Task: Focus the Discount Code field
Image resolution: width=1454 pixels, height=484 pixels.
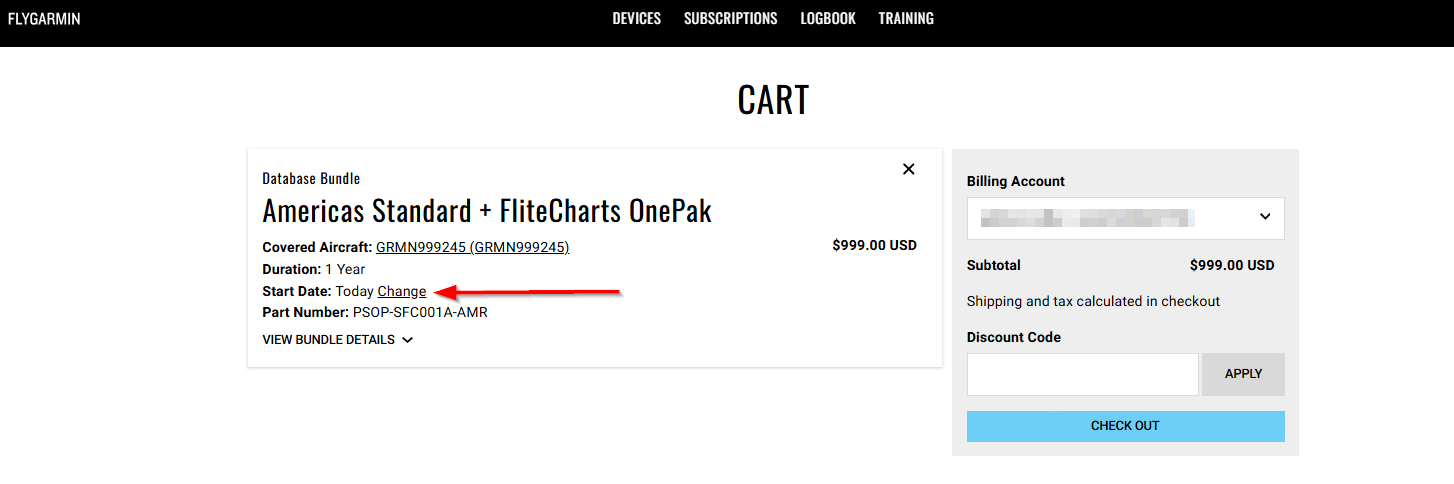Action: [x=1082, y=374]
